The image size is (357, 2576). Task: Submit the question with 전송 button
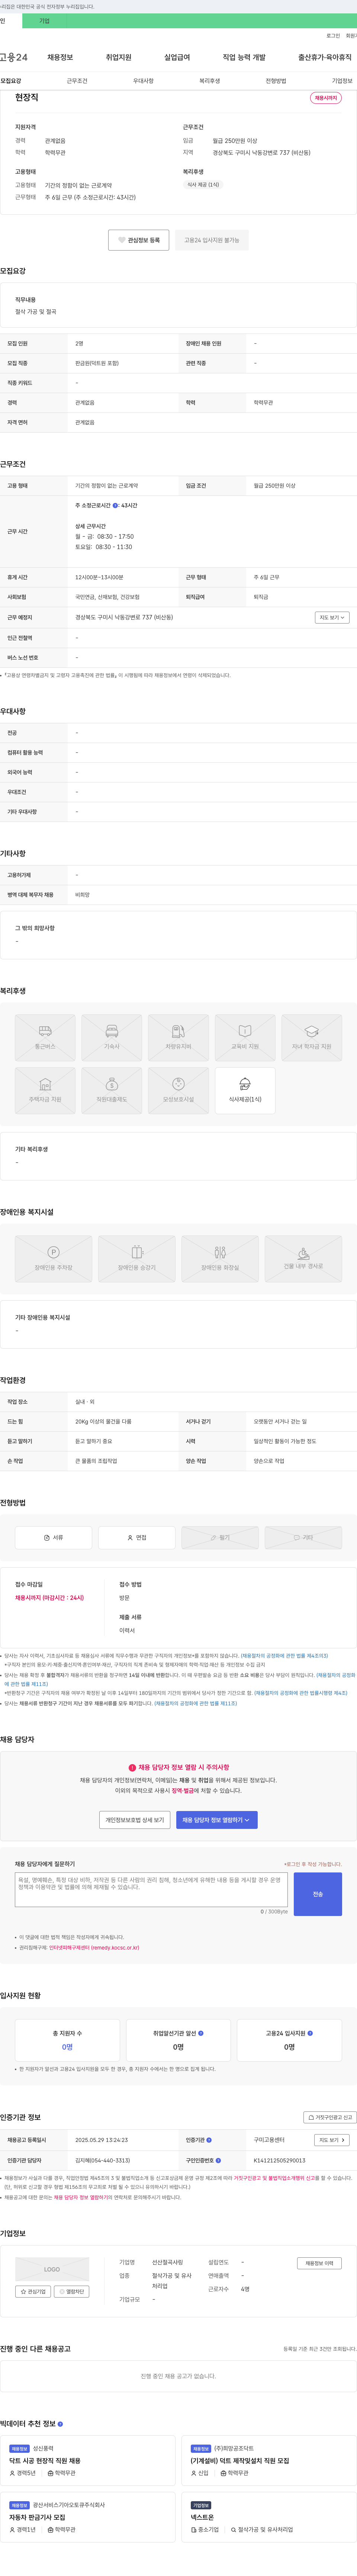(318, 1894)
